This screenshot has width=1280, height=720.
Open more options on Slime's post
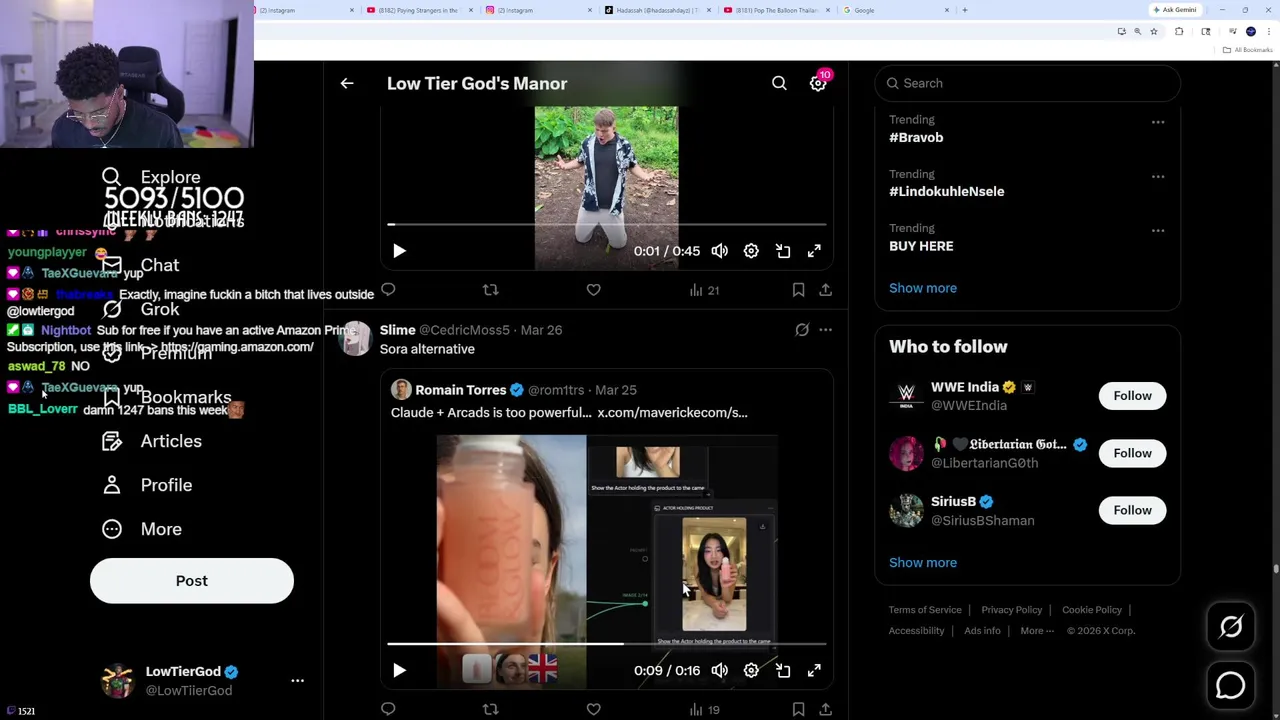[x=825, y=330]
